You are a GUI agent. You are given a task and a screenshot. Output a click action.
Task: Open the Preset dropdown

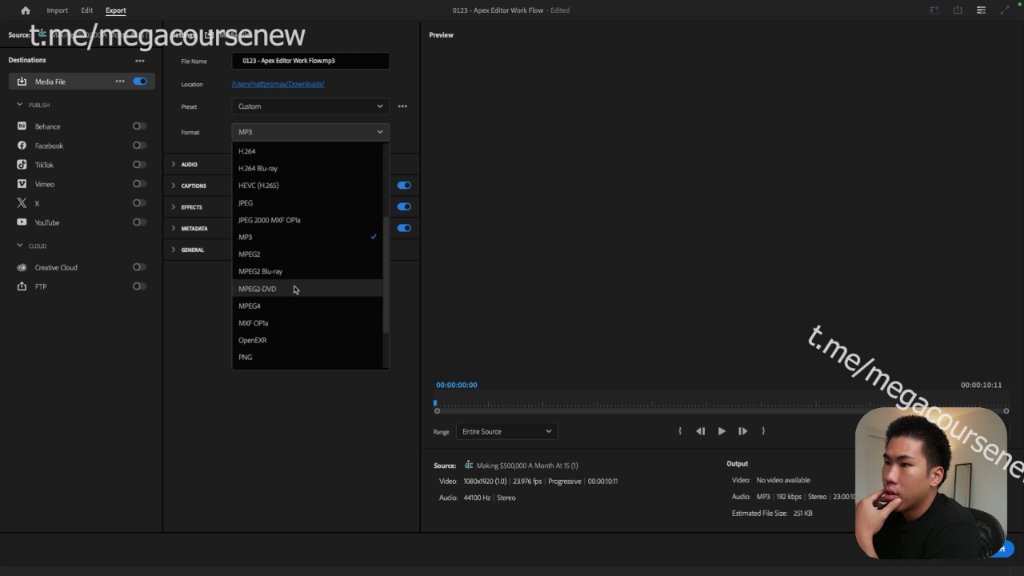click(x=310, y=106)
